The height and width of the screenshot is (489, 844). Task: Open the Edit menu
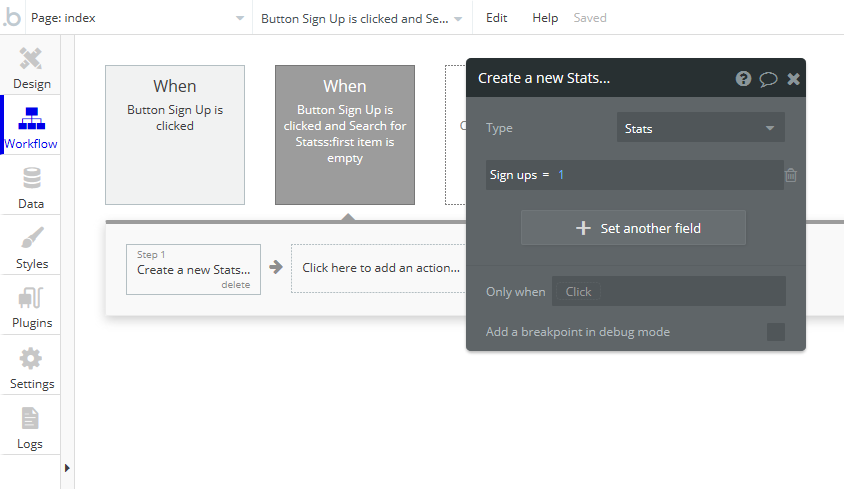coord(496,18)
